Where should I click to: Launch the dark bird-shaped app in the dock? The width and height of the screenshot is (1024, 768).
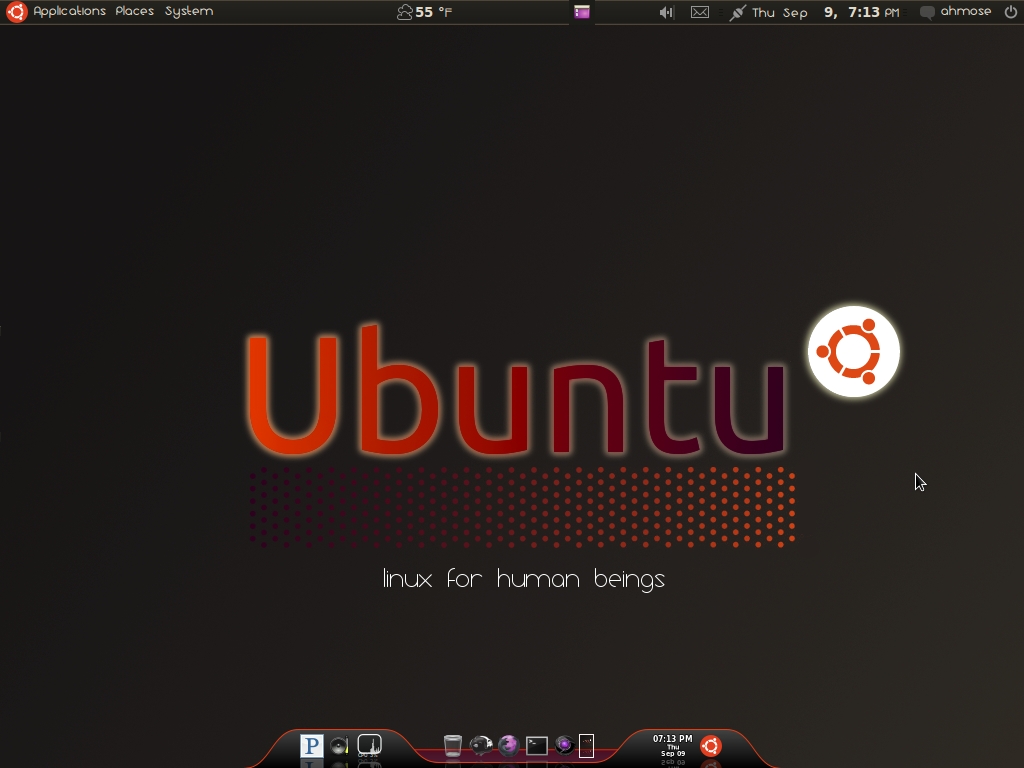click(x=481, y=745)
